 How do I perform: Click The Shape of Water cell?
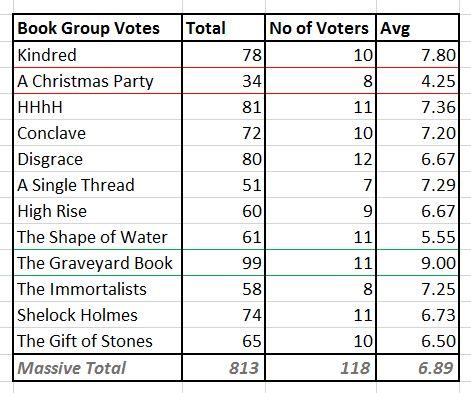tap(98, 237)
